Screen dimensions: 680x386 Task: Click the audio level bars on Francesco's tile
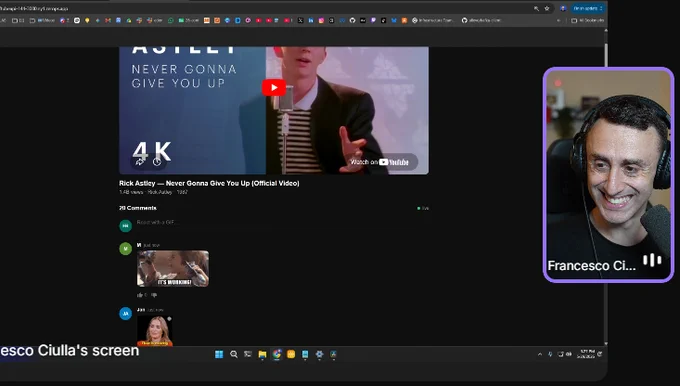(652, 260)
